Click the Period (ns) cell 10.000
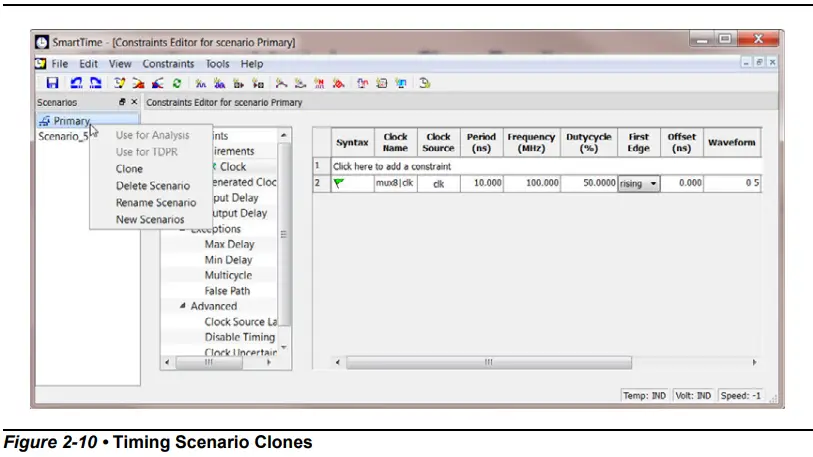The width and height of the screenshot is (813, 457). click(x=481, y=183)
